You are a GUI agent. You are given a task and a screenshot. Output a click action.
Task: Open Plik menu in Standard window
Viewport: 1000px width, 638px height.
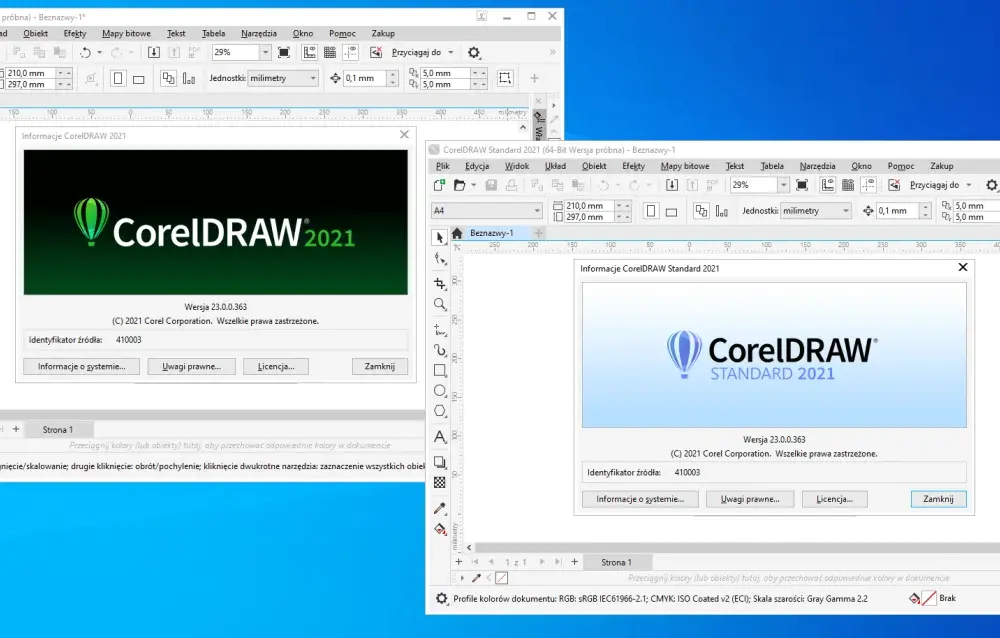click(443, 166)
